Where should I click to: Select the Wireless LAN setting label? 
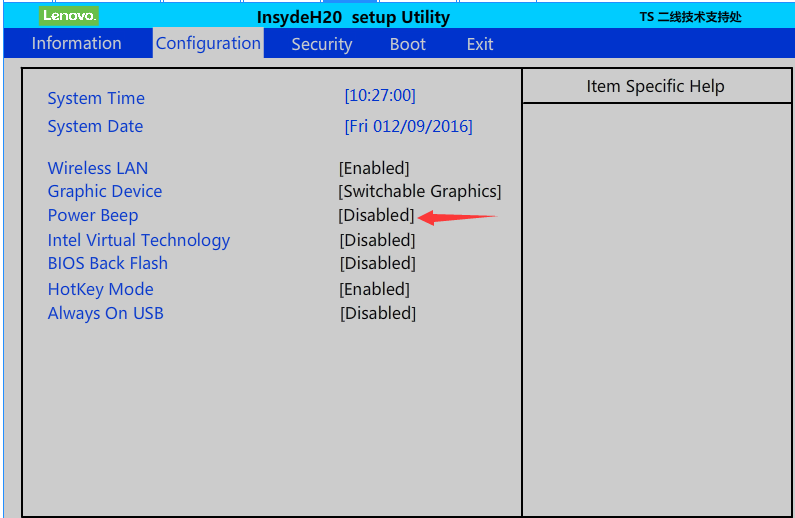pyautogui.click(x=98, y=168)
